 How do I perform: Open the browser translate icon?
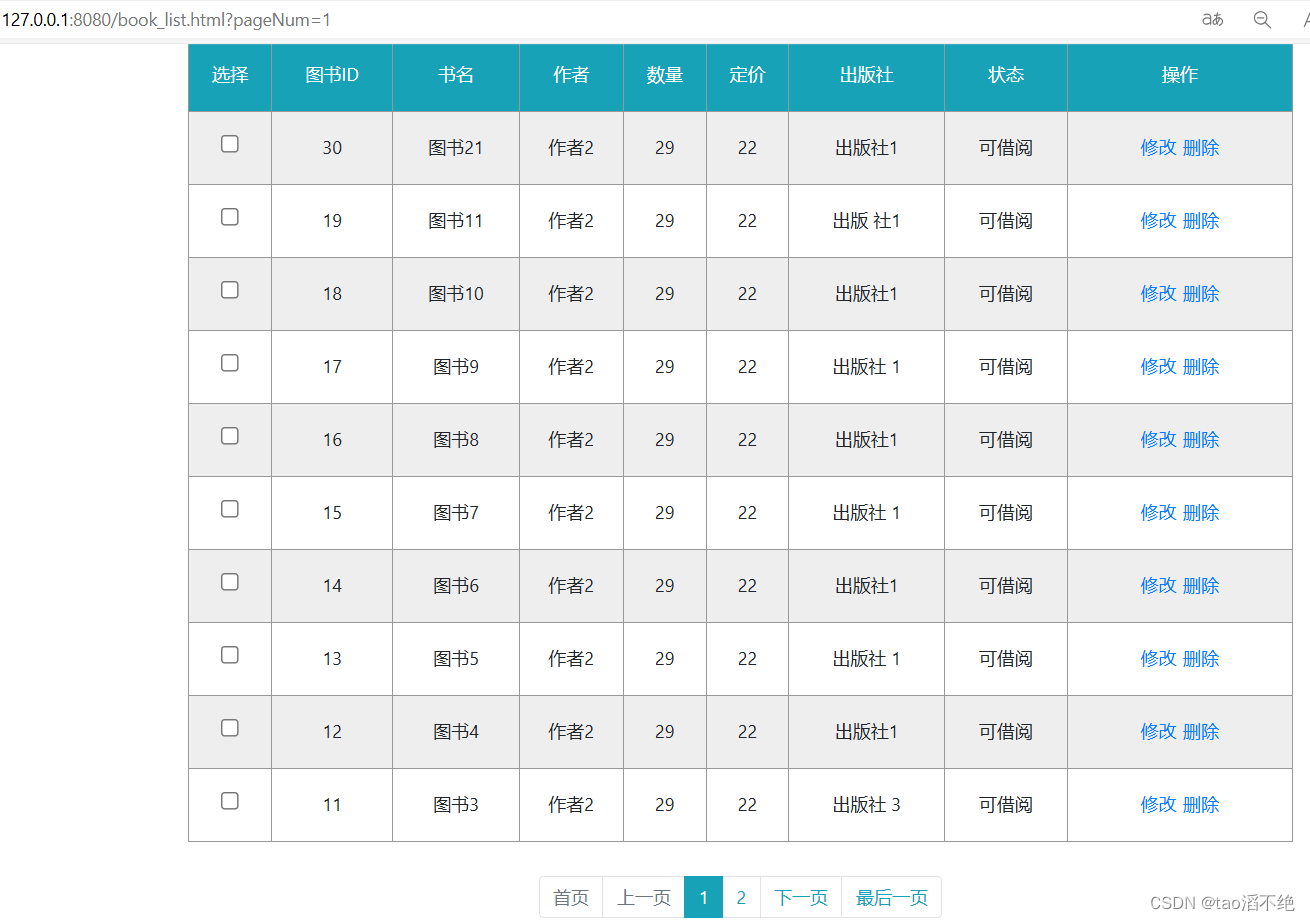[x=1212, y=19]
